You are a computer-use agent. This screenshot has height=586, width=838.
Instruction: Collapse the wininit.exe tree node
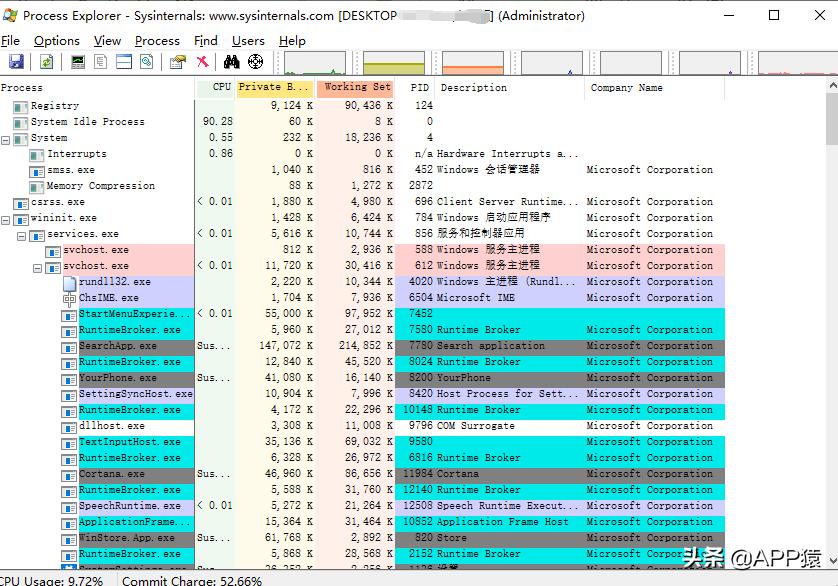(6, 218)
